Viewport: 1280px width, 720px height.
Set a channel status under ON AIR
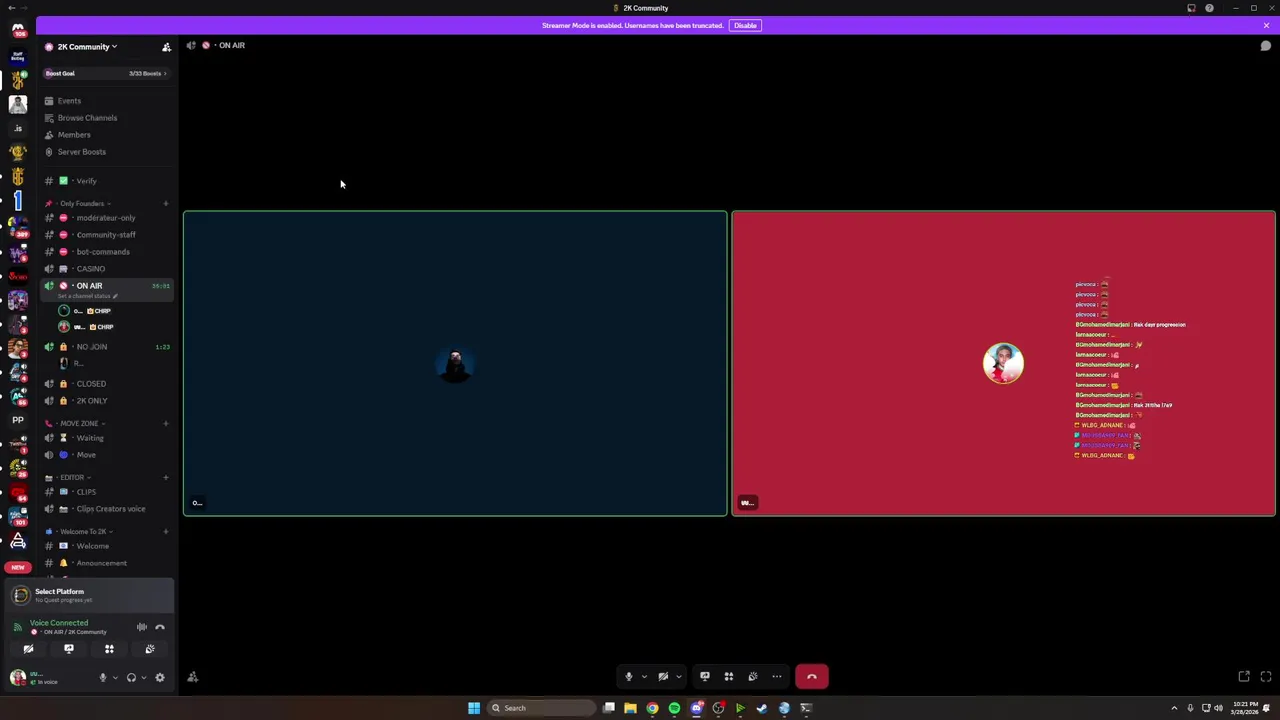(x=89, y=296)
